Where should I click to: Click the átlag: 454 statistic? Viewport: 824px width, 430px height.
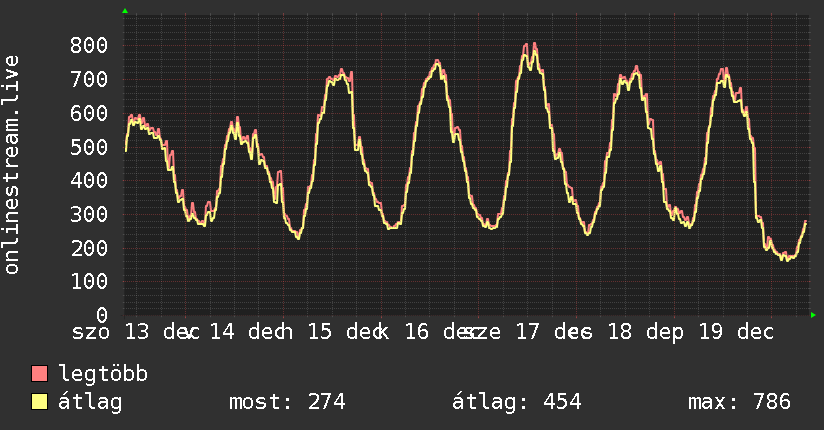[517, 402]
